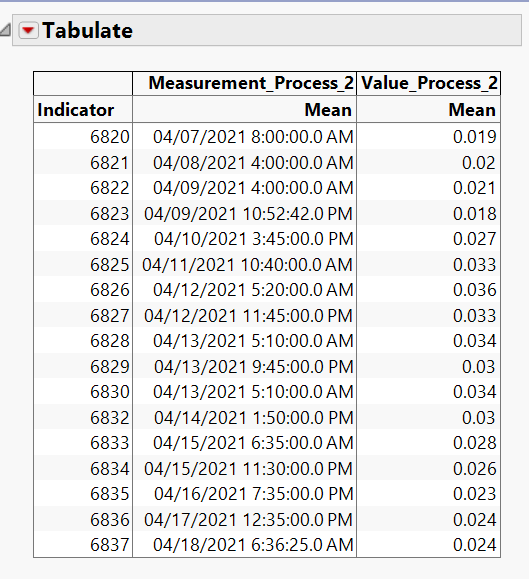Click value cell 0.019
Viewport: 529px width, 579px height.
(x=474, y=137)
